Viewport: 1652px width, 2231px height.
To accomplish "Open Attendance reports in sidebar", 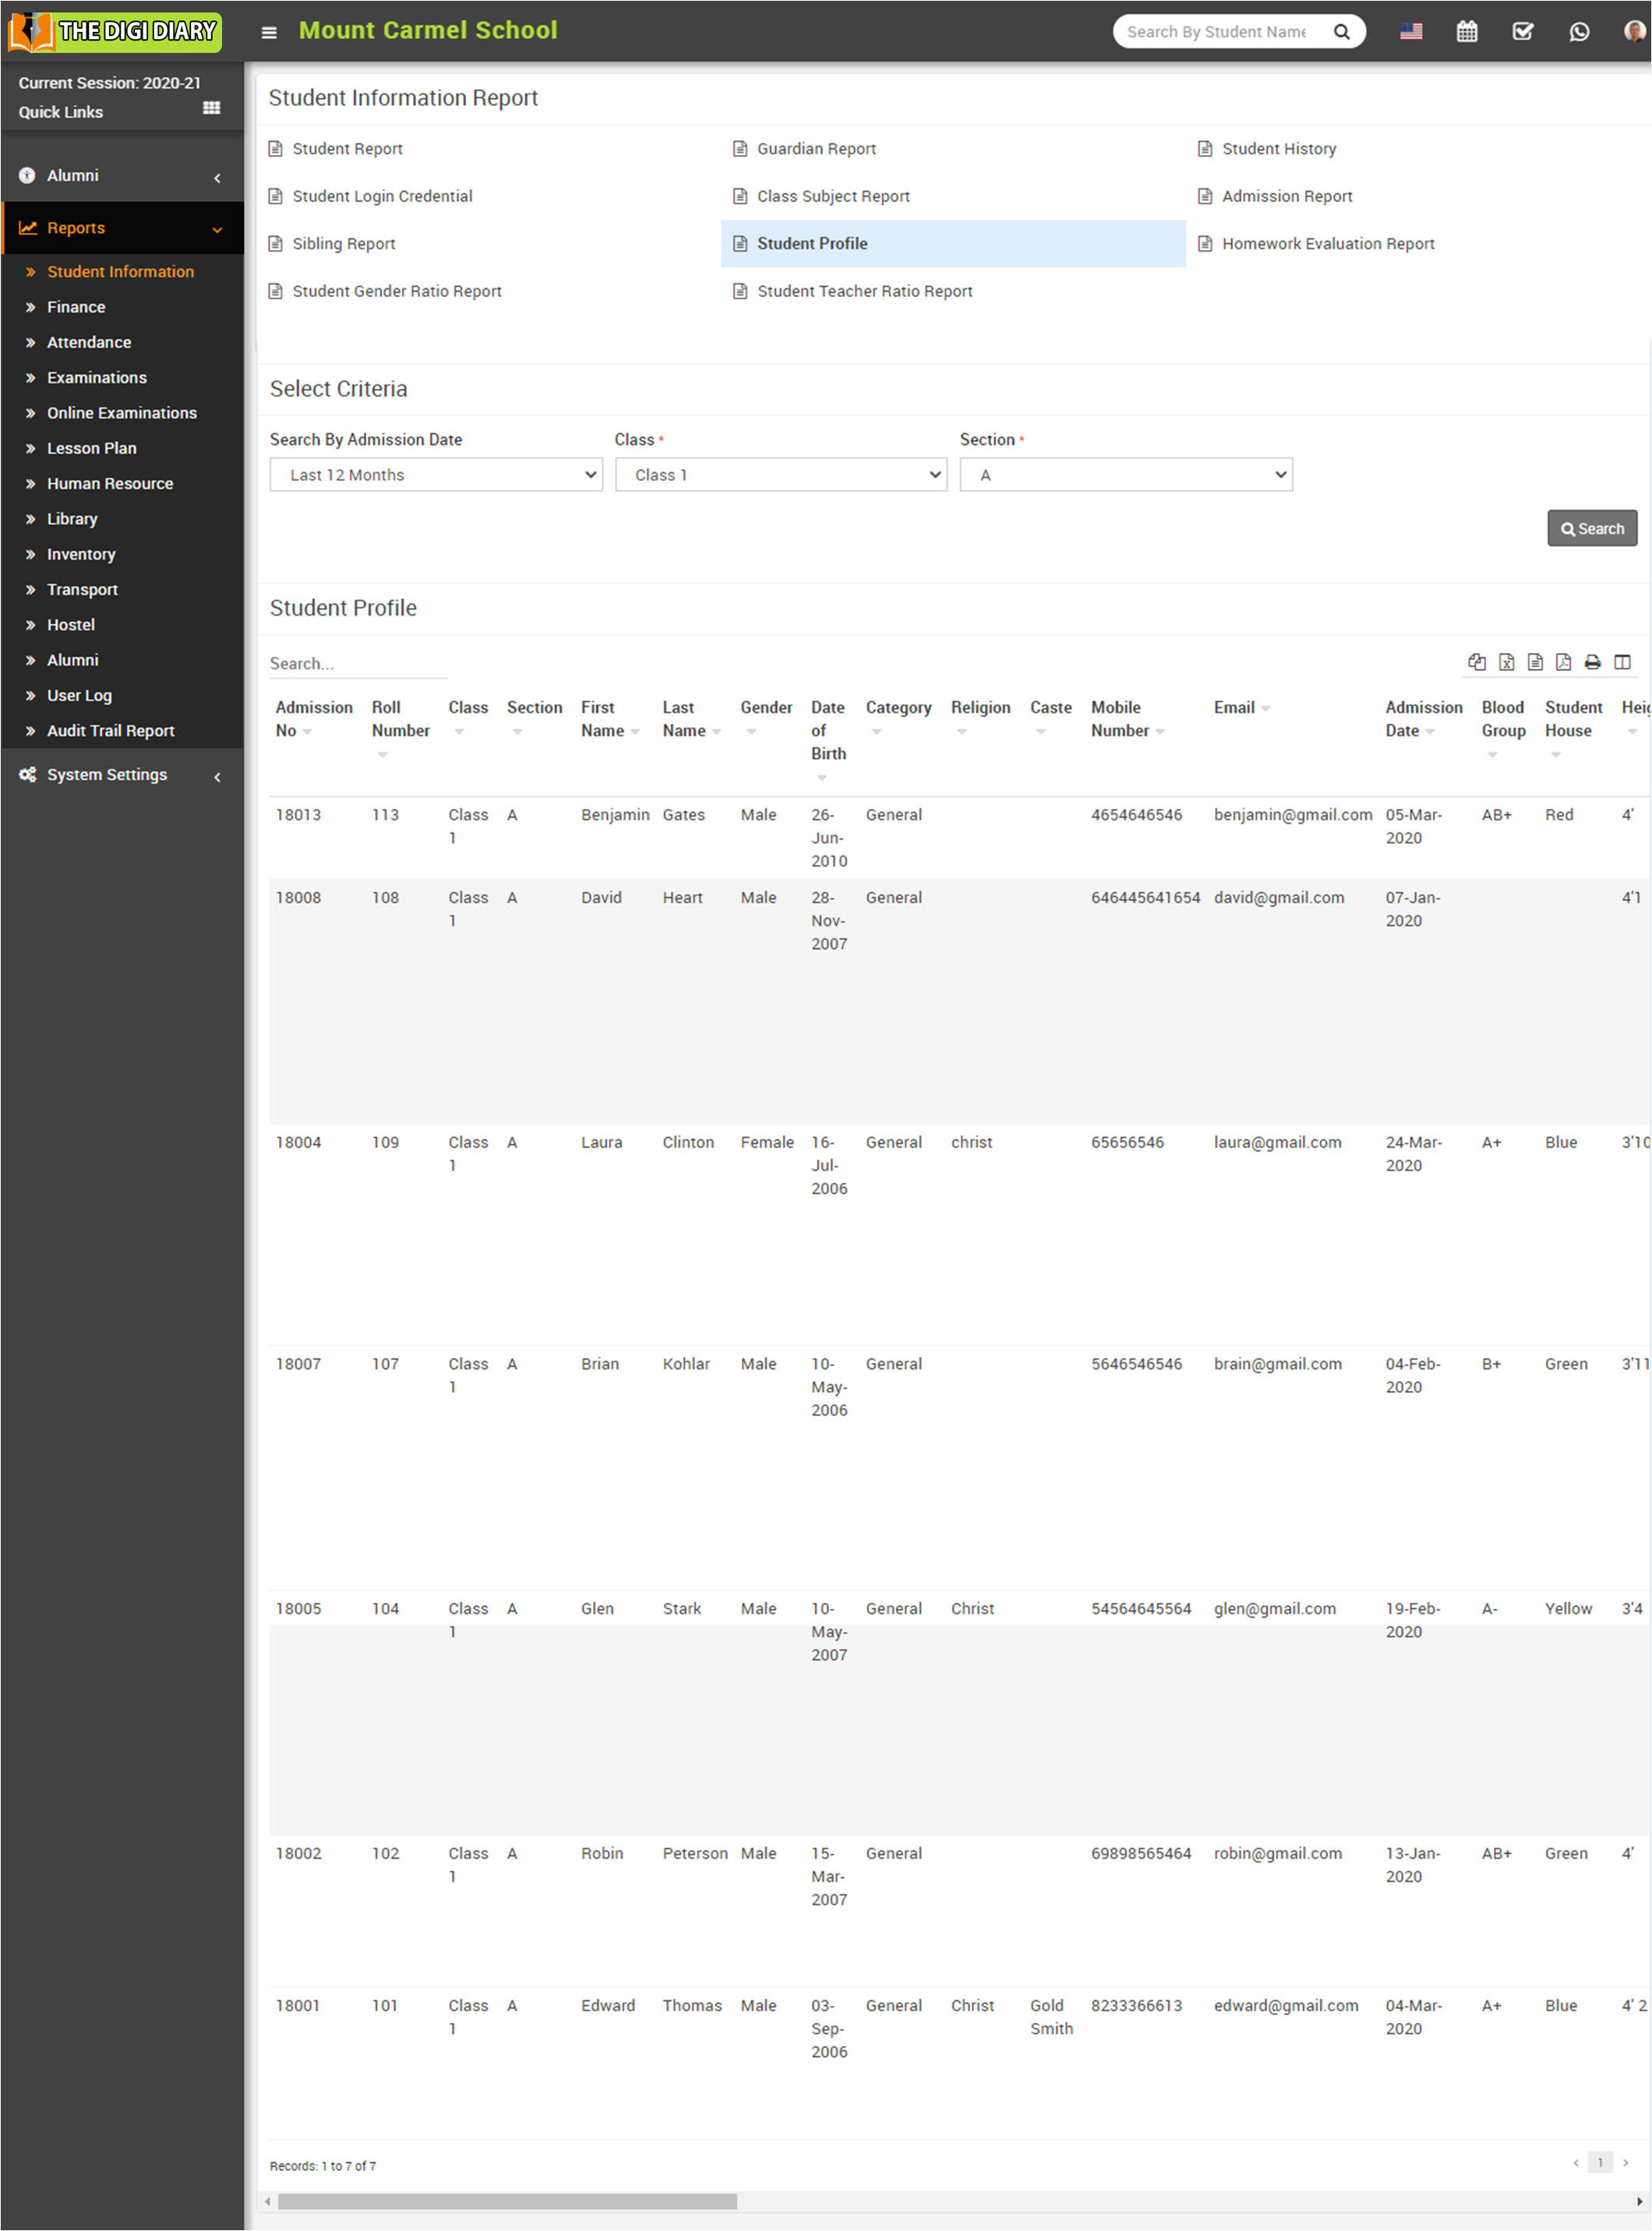I will point(89,342).
